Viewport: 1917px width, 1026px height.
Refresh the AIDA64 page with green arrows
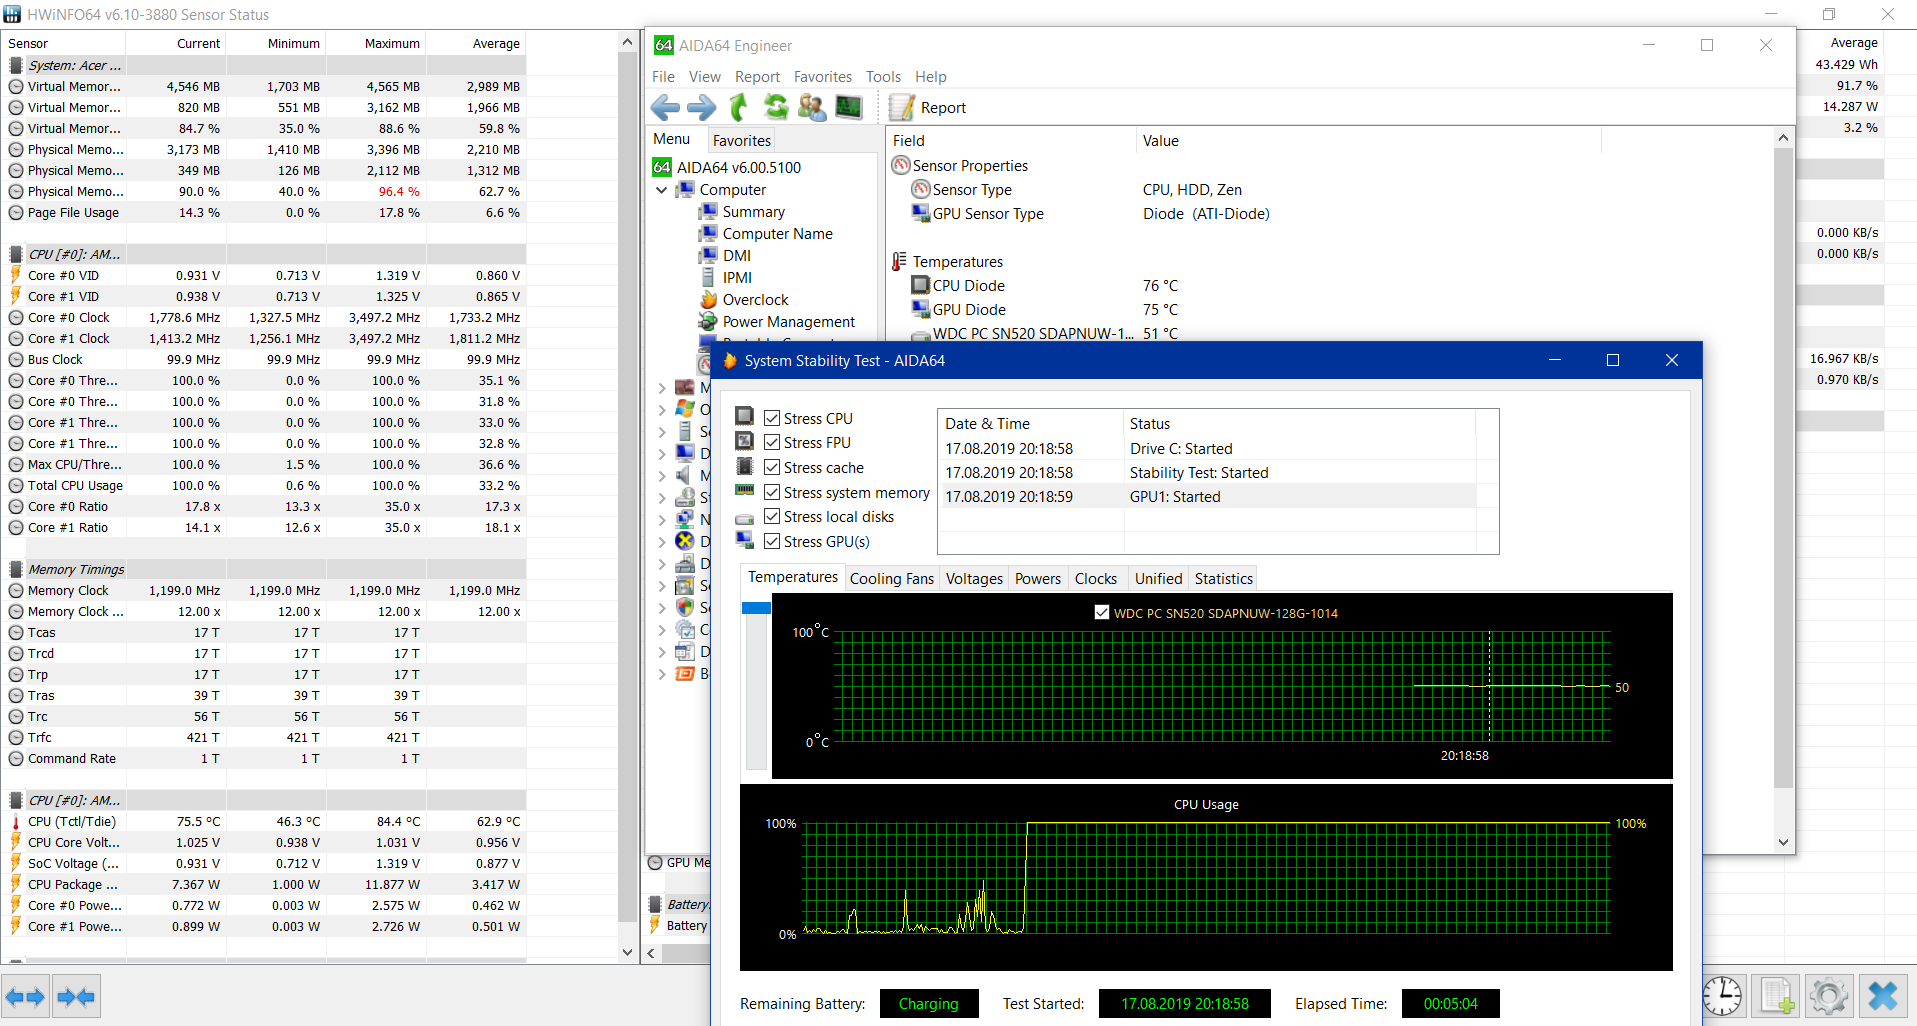click(x=775, y=106)
